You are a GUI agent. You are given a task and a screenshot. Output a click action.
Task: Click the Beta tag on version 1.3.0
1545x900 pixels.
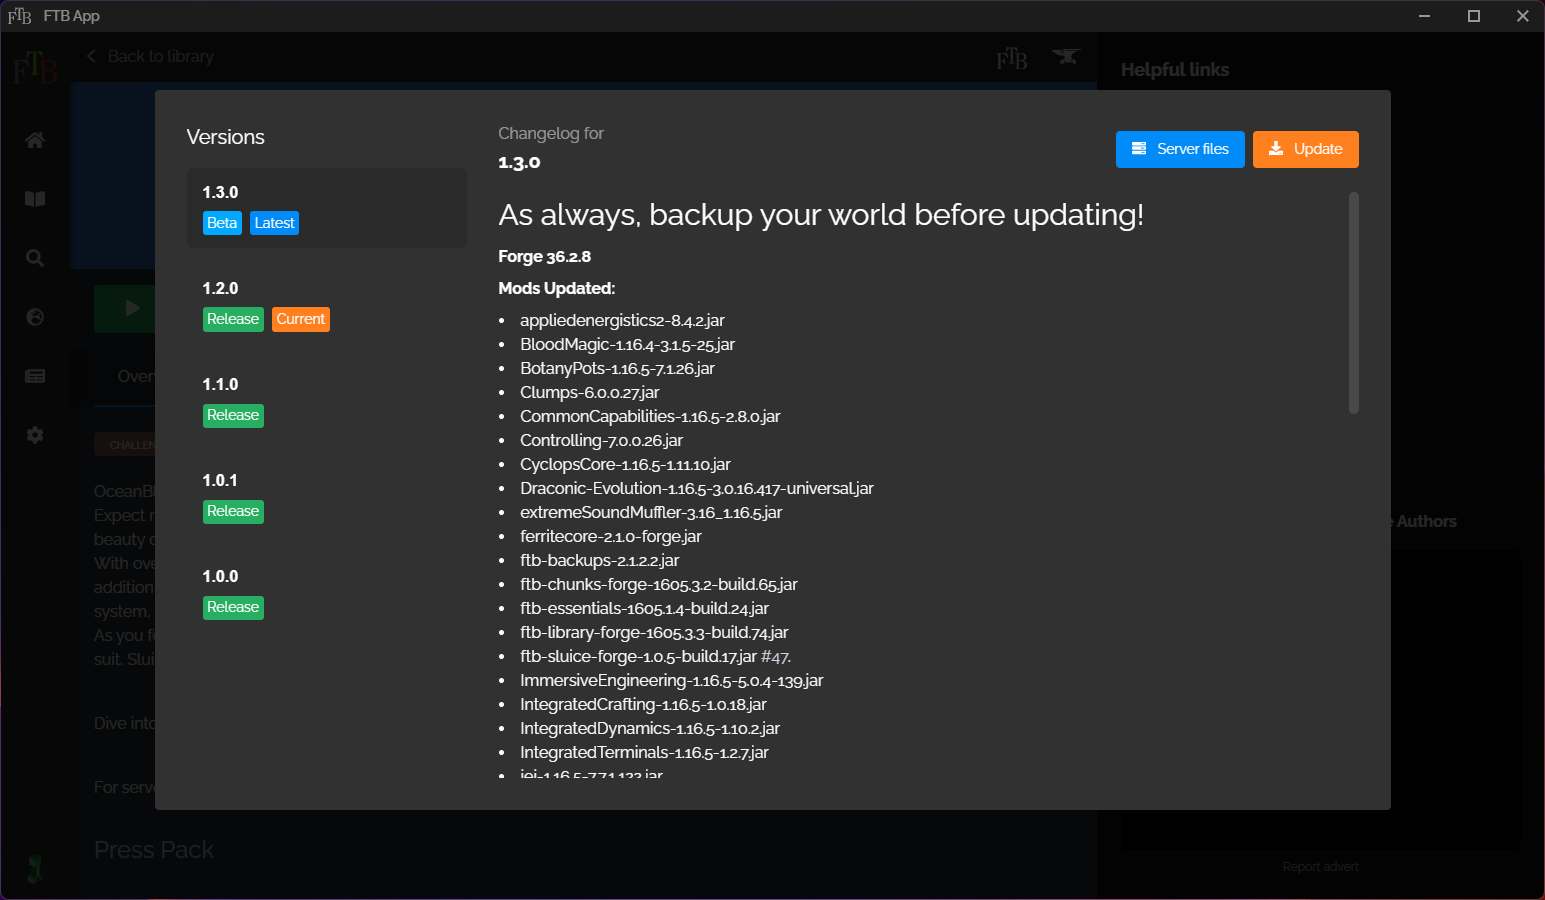click(x=222, y=223)
